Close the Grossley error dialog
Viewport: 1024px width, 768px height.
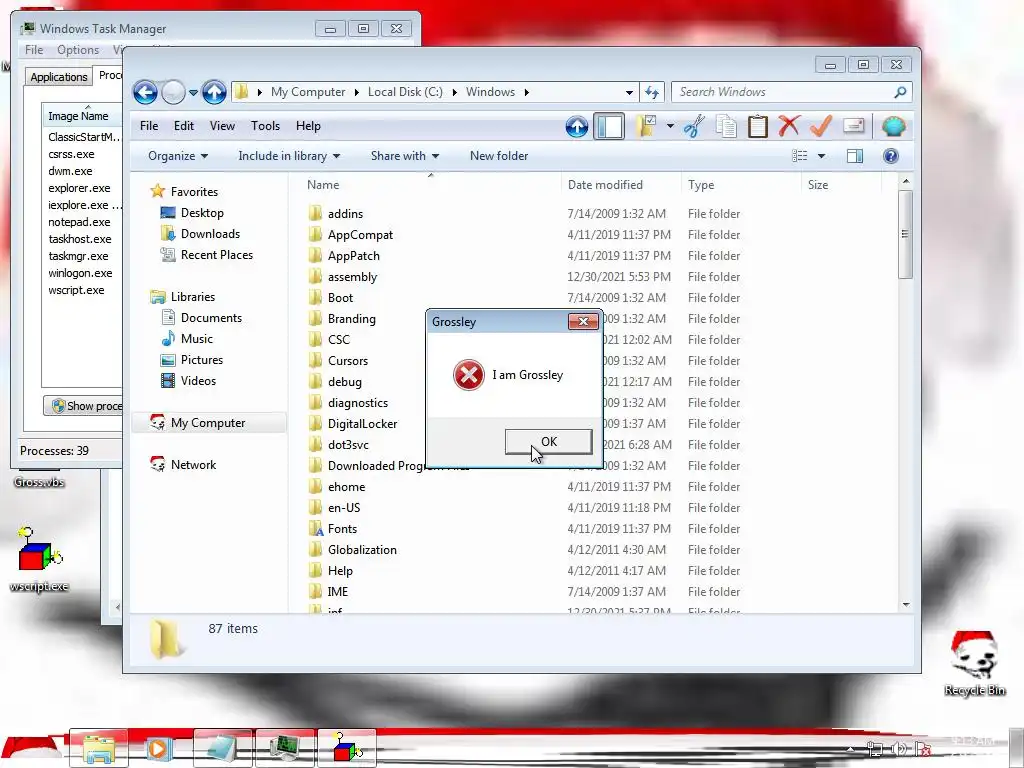(x=583, y=321)
